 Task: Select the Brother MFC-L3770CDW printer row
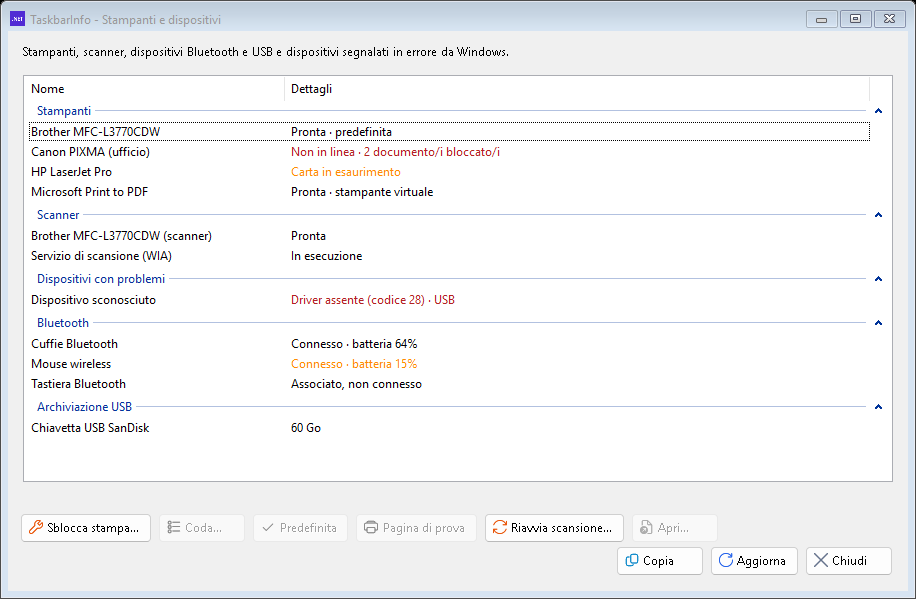coord(449,132)
